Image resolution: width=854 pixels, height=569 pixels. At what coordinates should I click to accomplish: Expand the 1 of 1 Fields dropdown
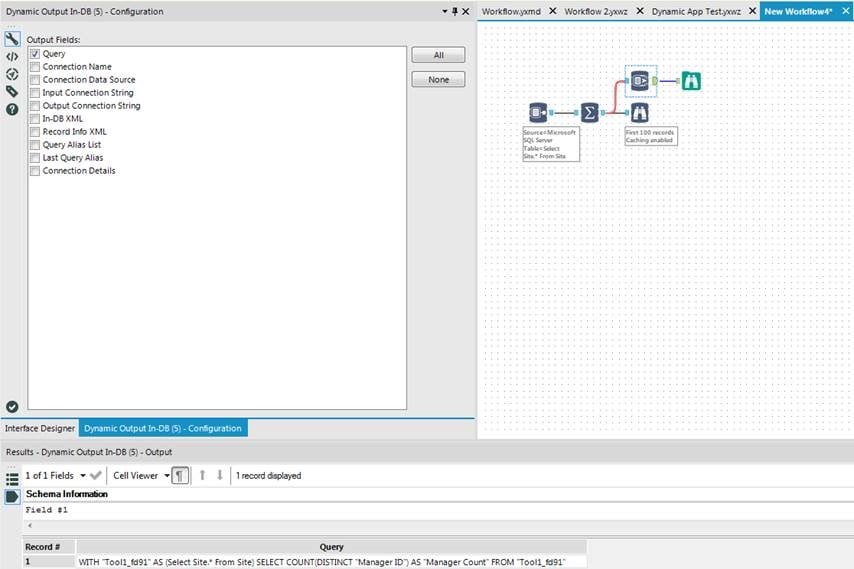click(83, 475)
